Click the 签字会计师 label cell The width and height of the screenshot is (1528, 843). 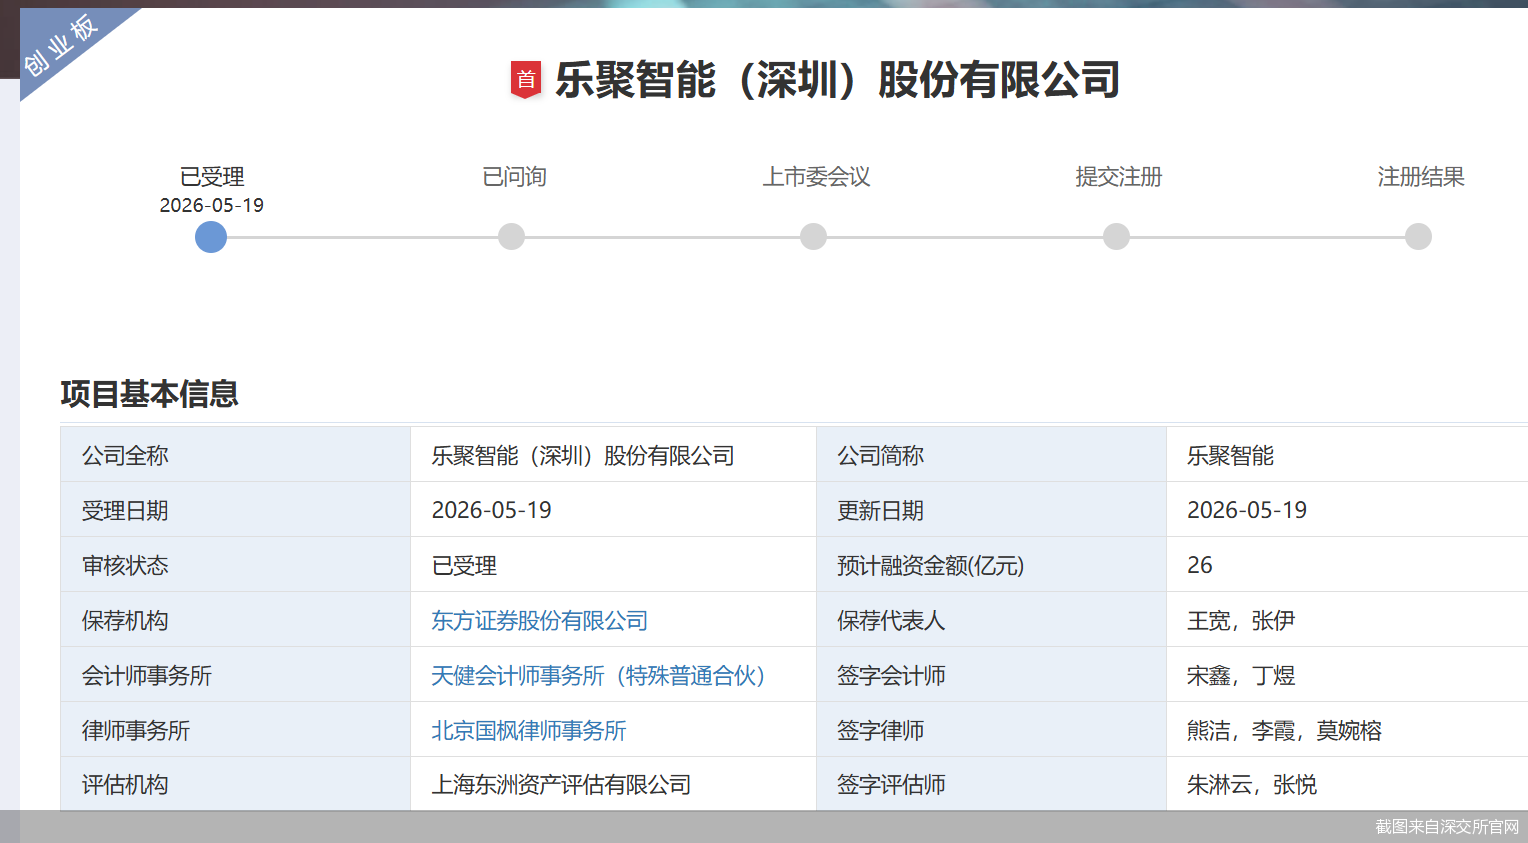coord(992,675)
